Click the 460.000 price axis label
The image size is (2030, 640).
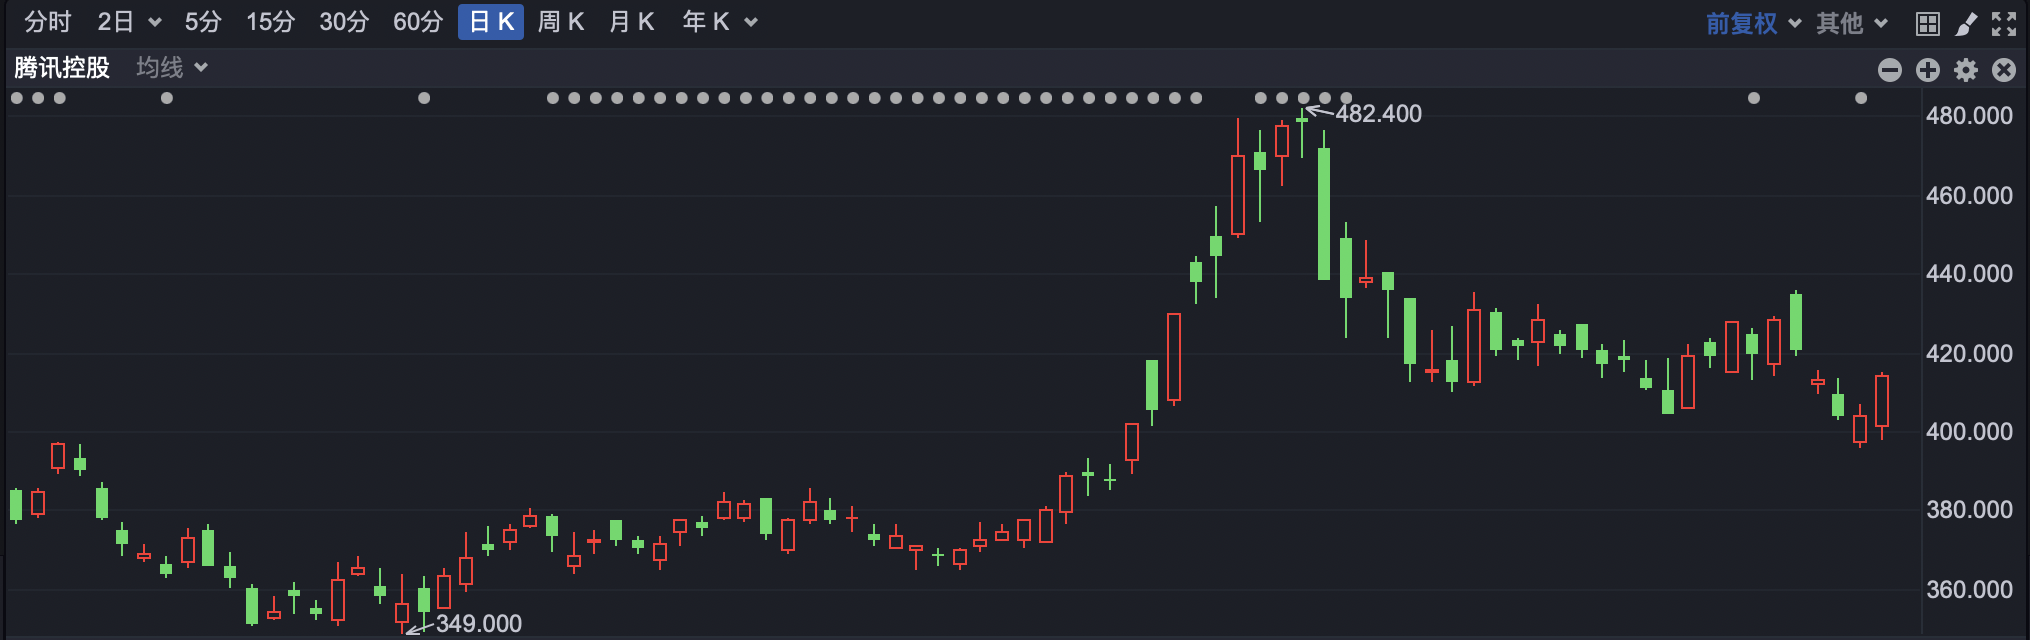(1969, 196)
